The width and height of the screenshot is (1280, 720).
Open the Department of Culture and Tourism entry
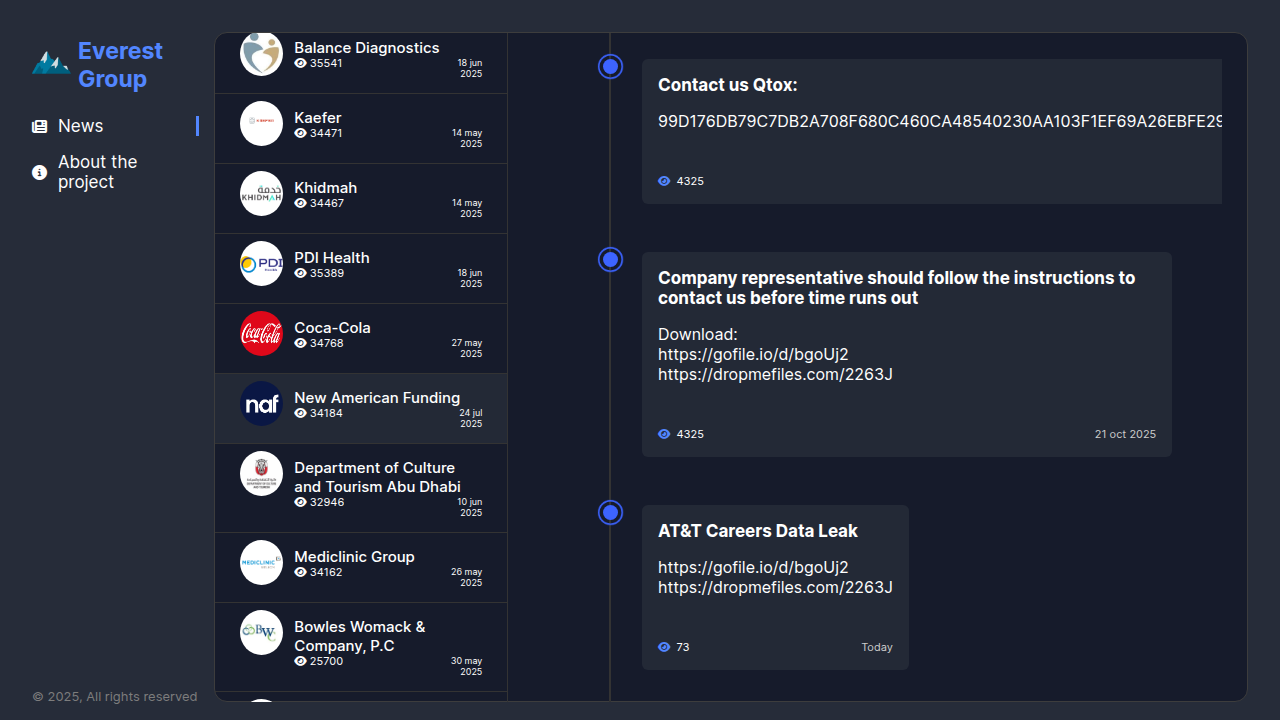click(376, 477)
